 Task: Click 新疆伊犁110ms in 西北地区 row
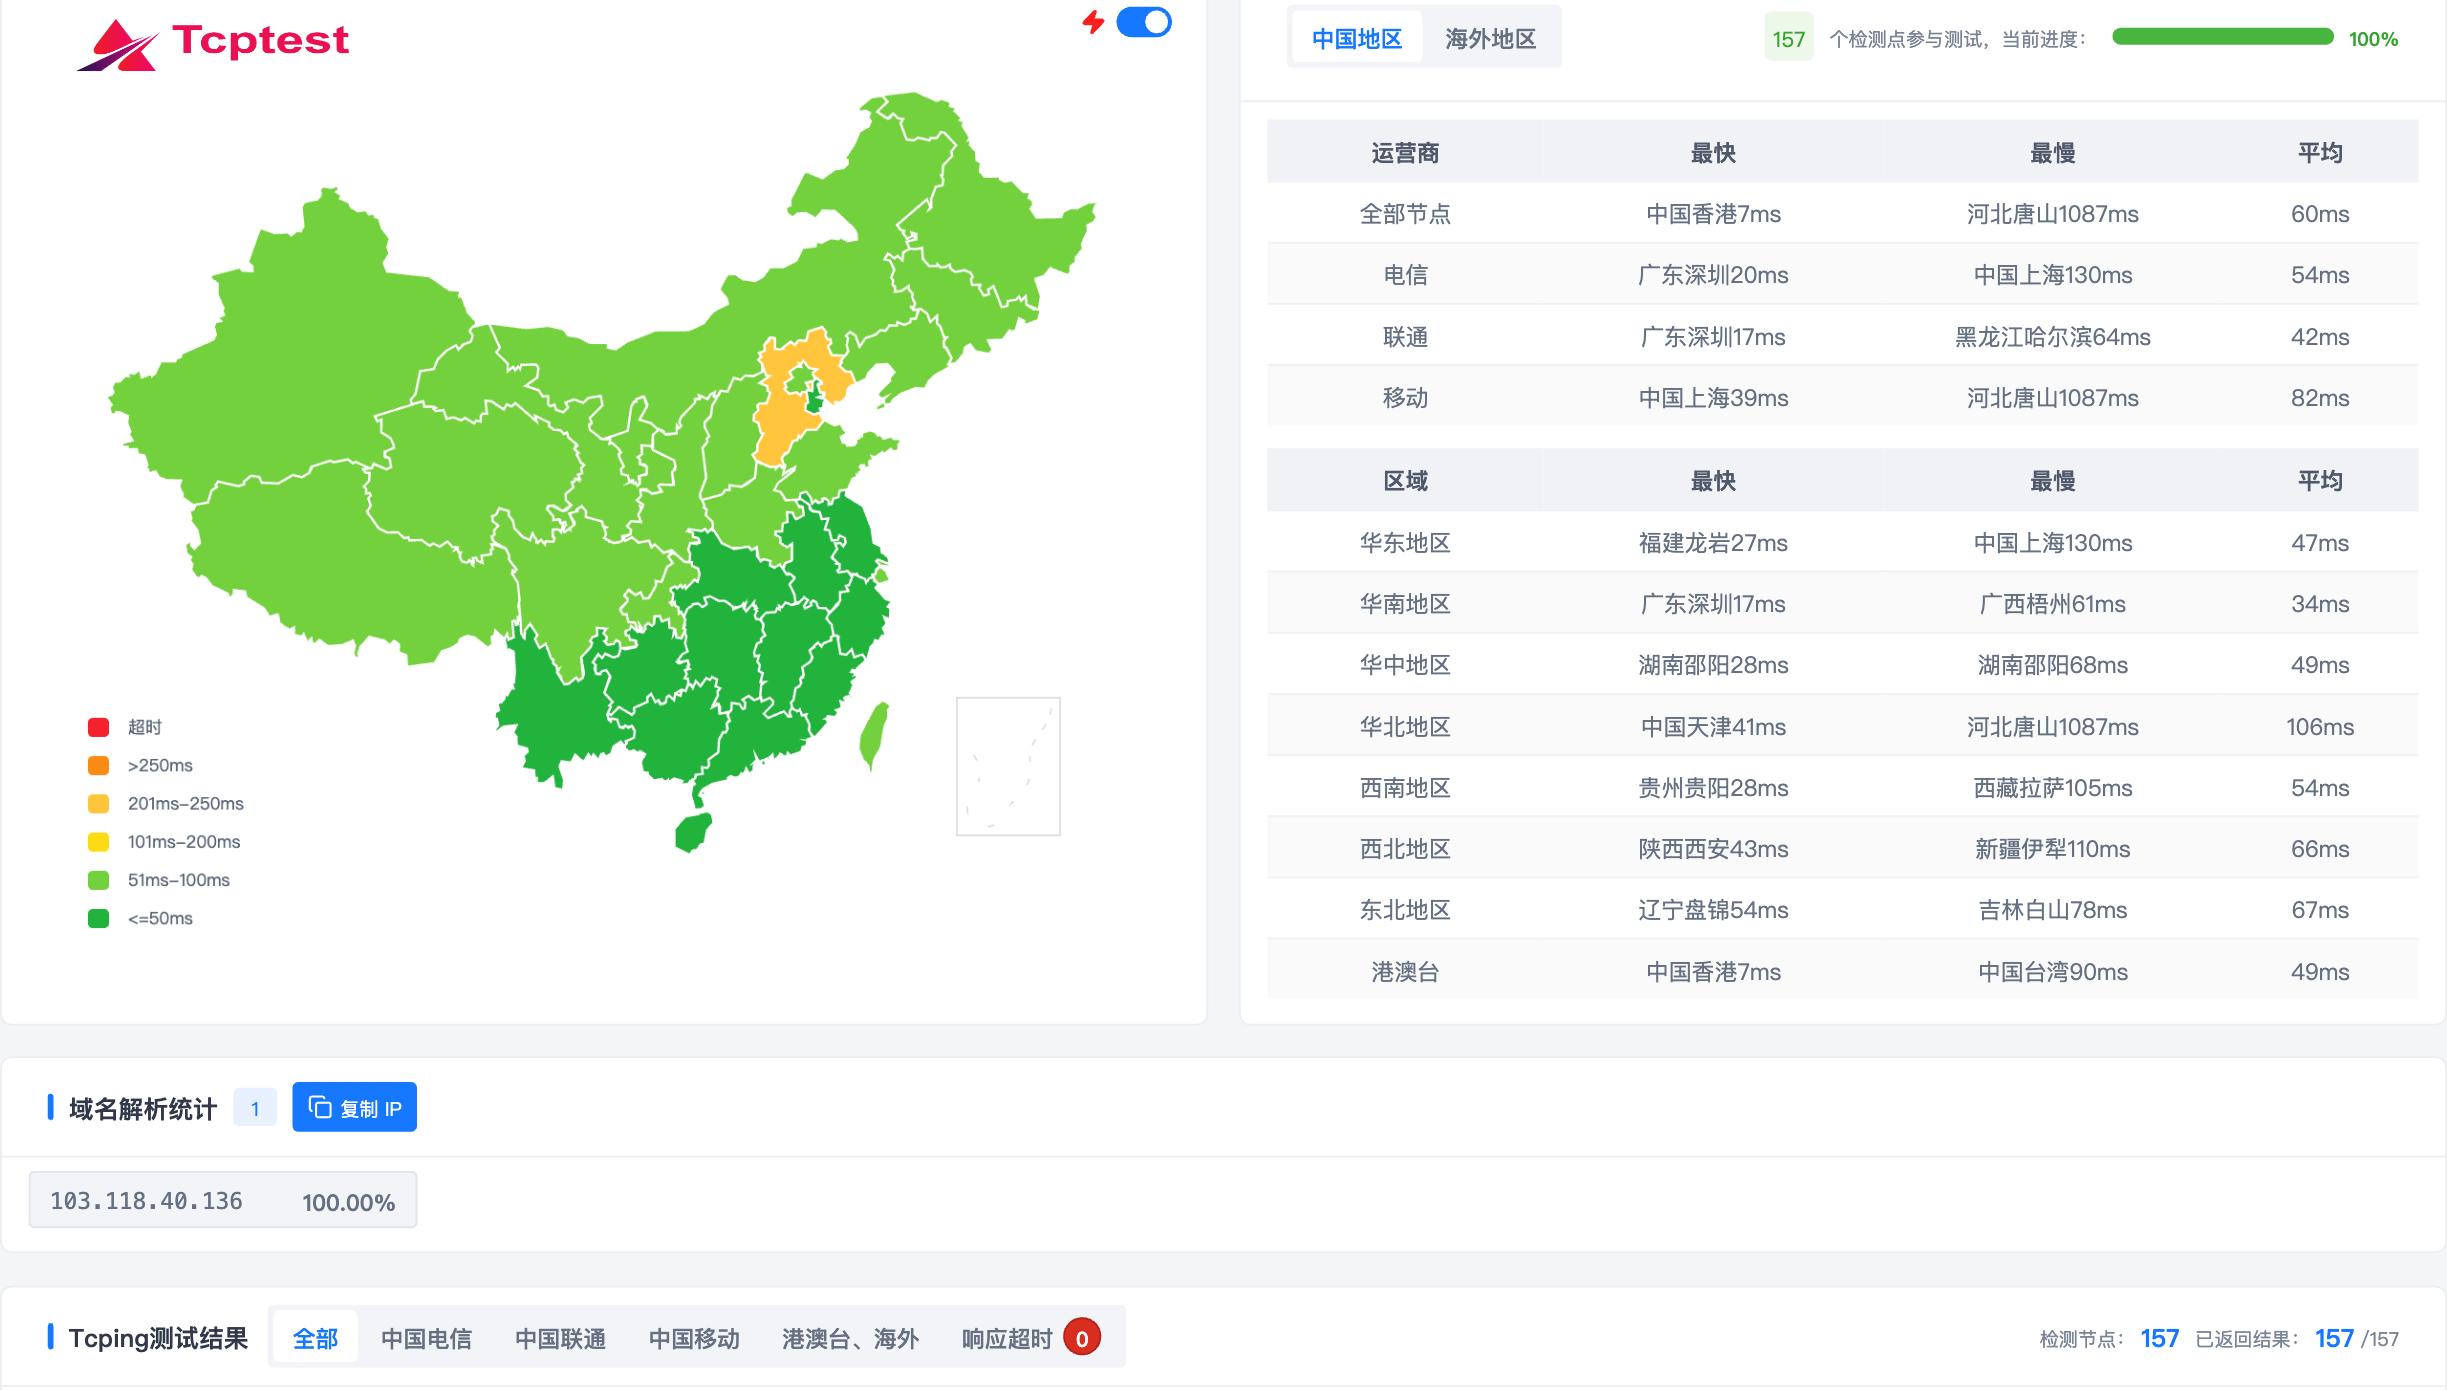[x=2052, y=849]
